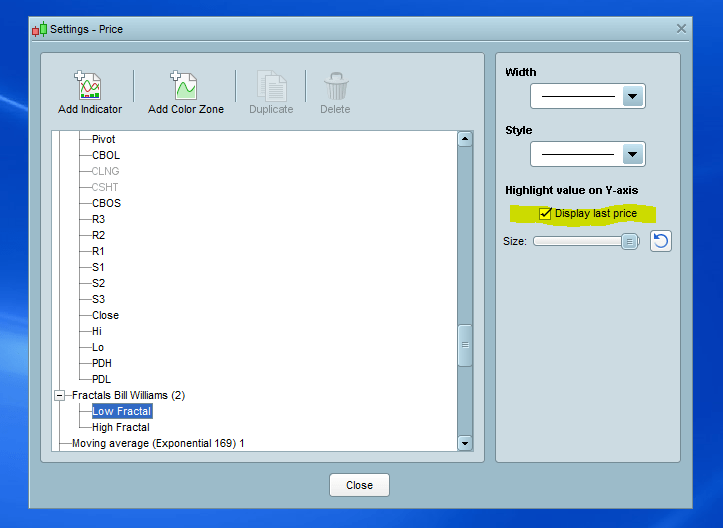The height and width of the screenshot is (528, 723).
Task: Select the greyed CSHT item
Action: coord(105,187)
